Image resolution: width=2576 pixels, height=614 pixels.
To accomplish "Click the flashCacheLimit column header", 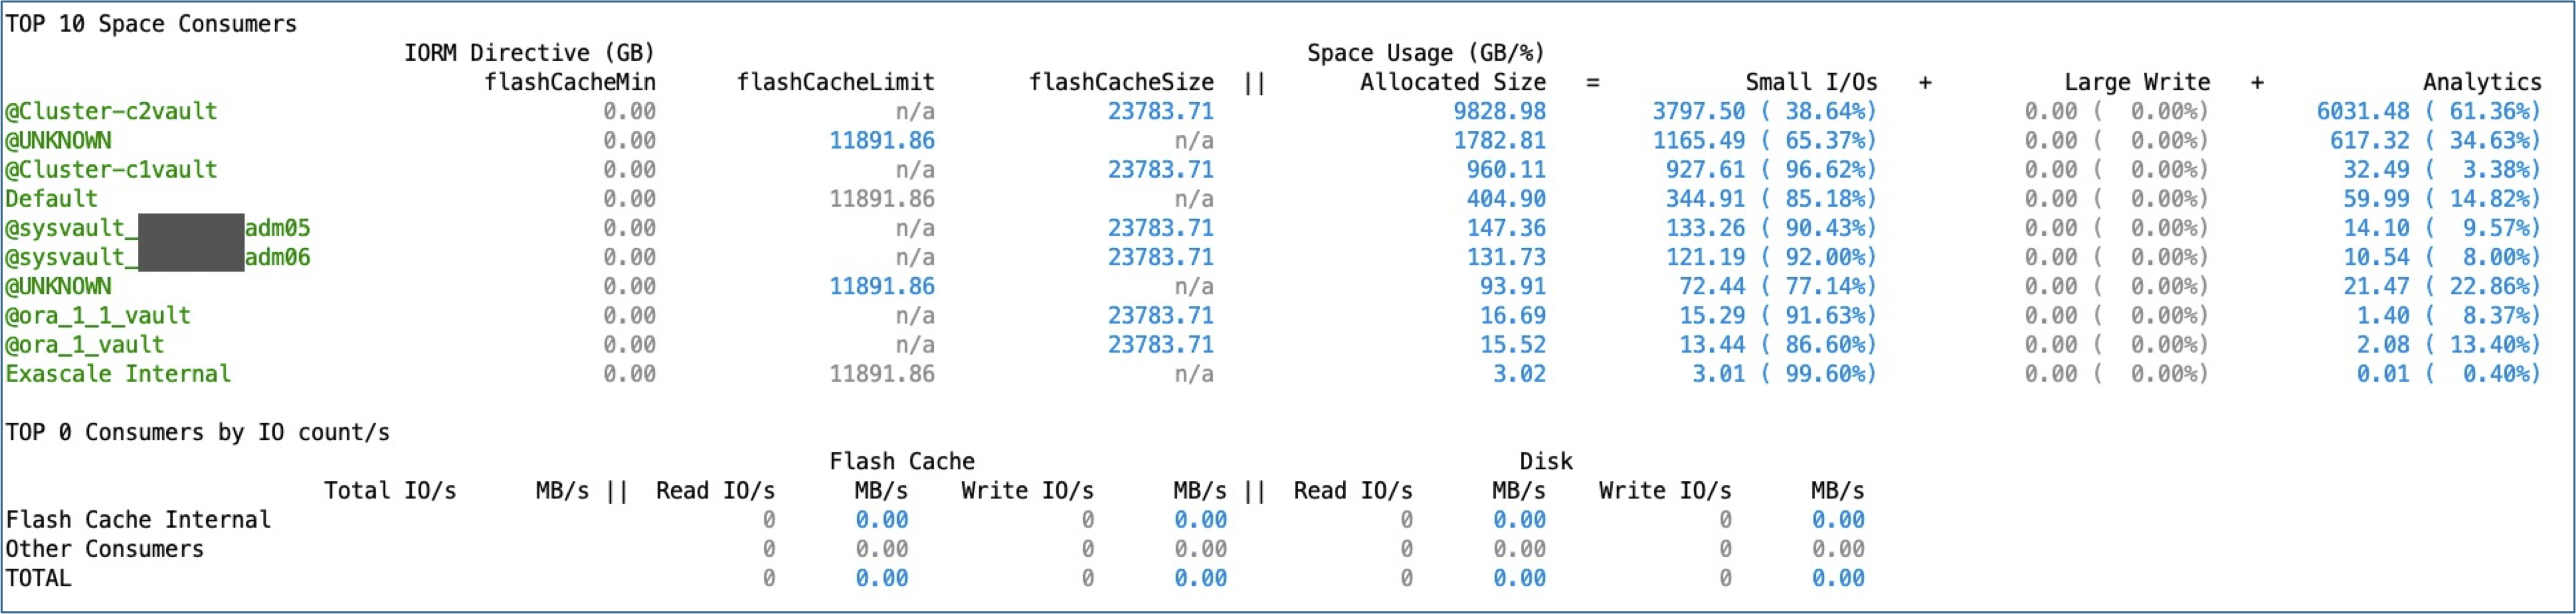I will 835,82.
